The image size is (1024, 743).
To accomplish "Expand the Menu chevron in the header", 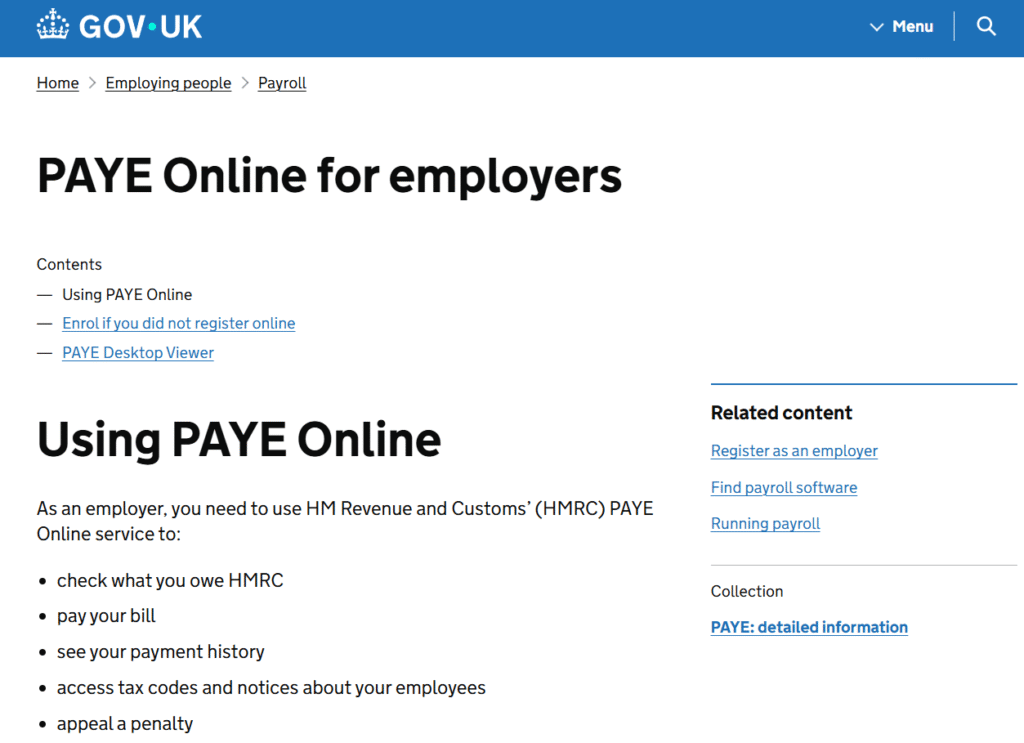I will (876, 27).
